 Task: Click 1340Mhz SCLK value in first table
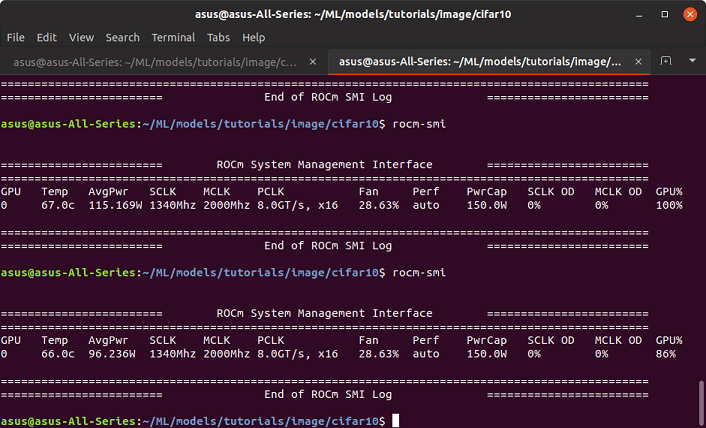172,206
